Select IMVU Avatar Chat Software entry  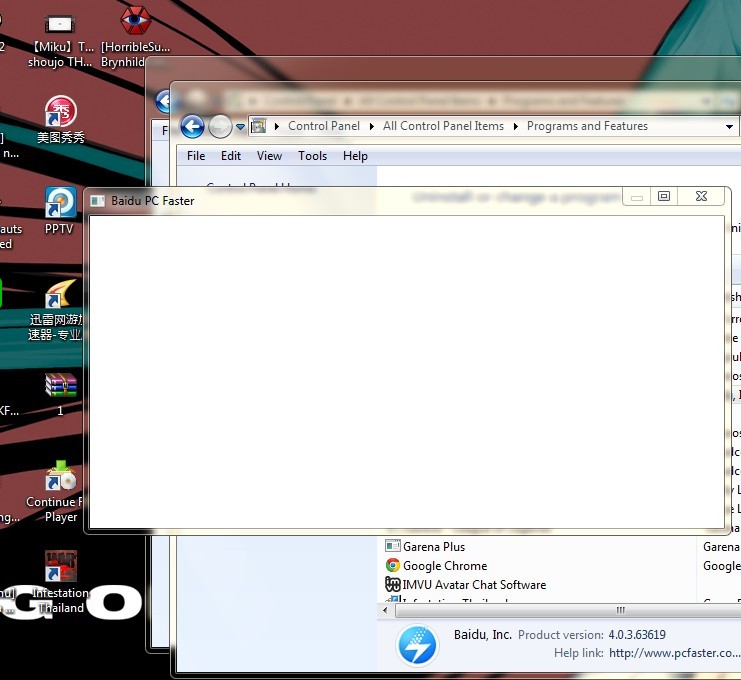pos(474,585)
